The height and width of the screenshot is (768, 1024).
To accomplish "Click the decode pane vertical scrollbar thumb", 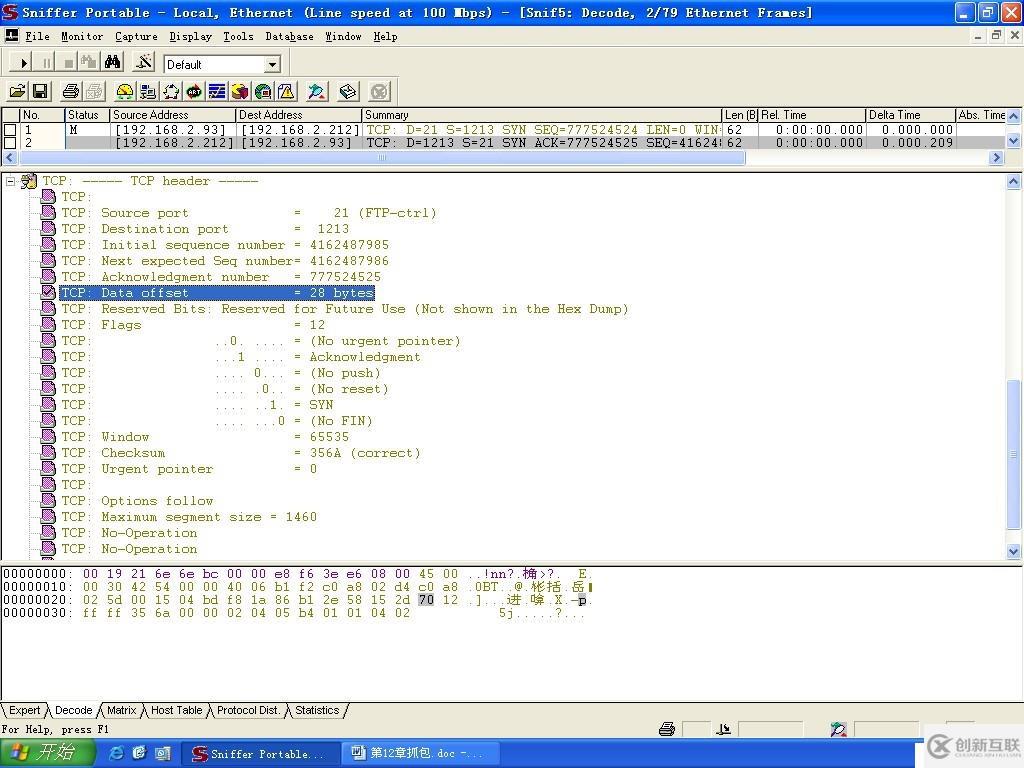I will point(1014,455).
